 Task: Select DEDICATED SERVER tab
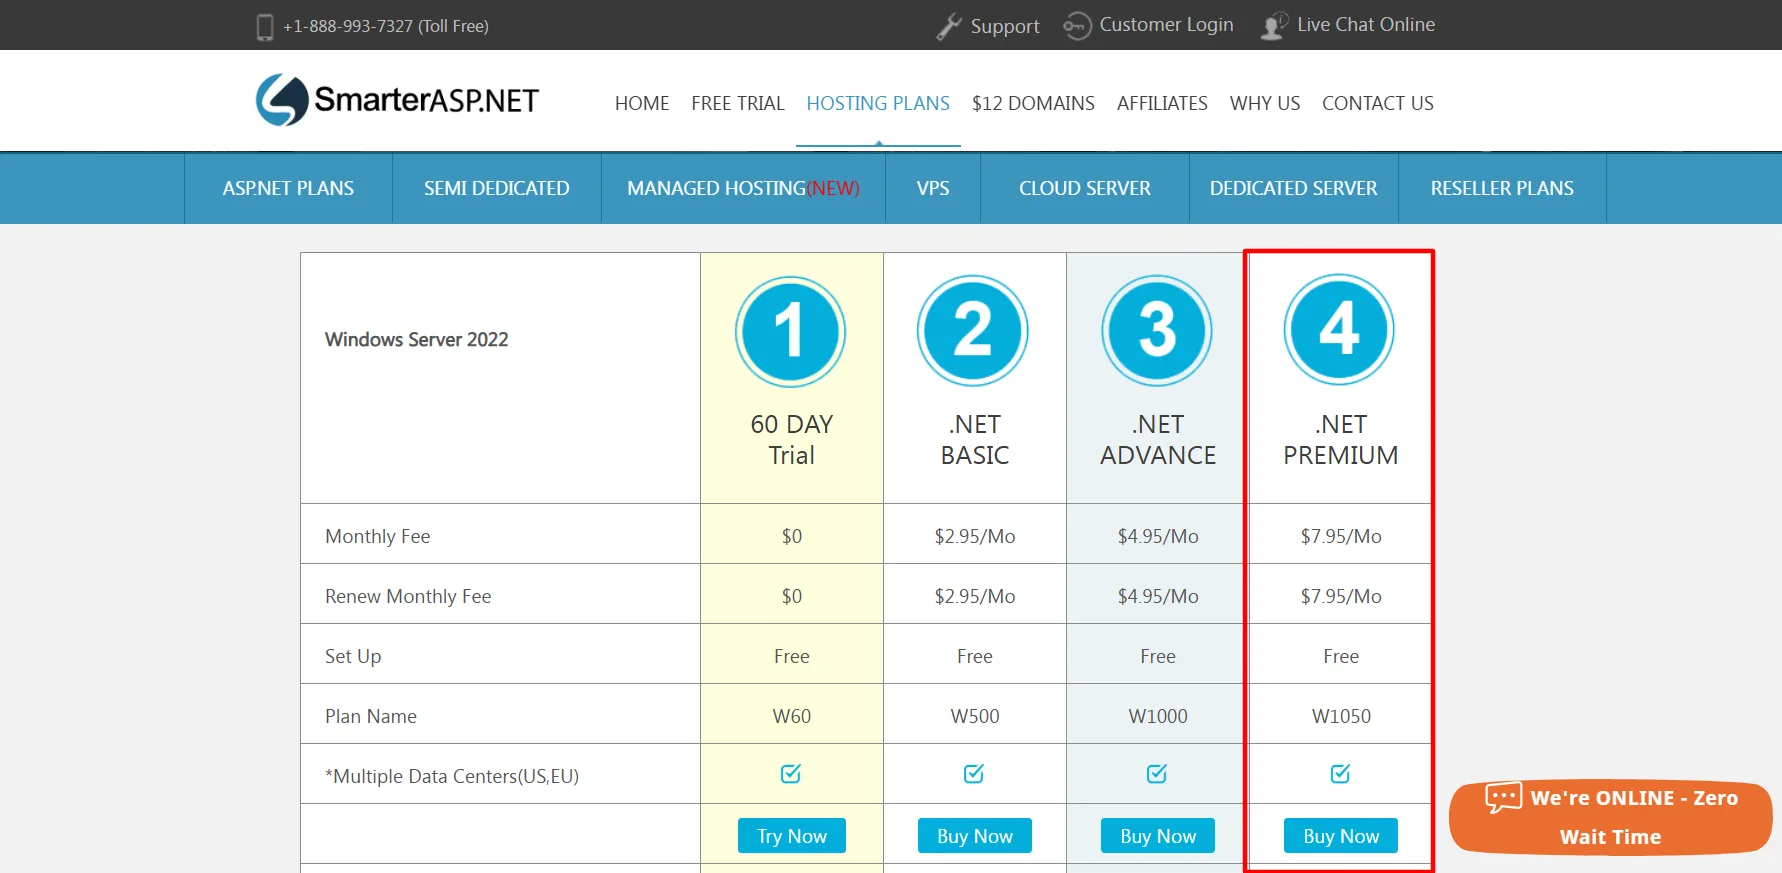[x=1294, y=188]
